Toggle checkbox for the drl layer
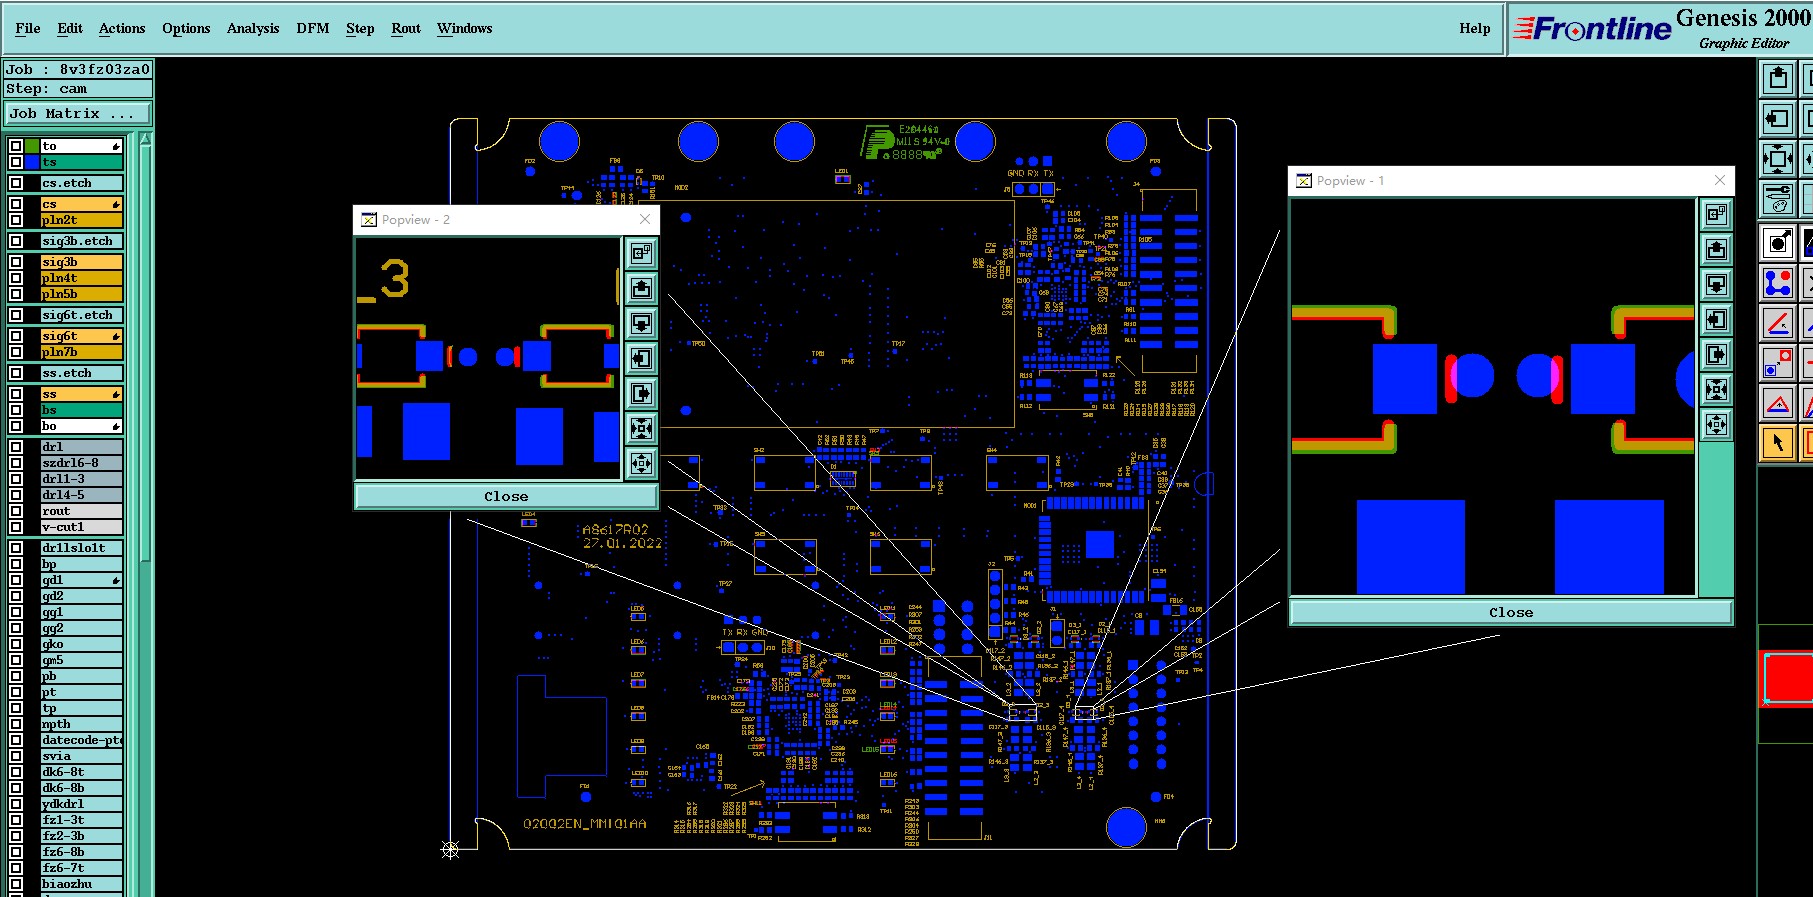This screenshot has height=897, width=1813. coord(16,447)
